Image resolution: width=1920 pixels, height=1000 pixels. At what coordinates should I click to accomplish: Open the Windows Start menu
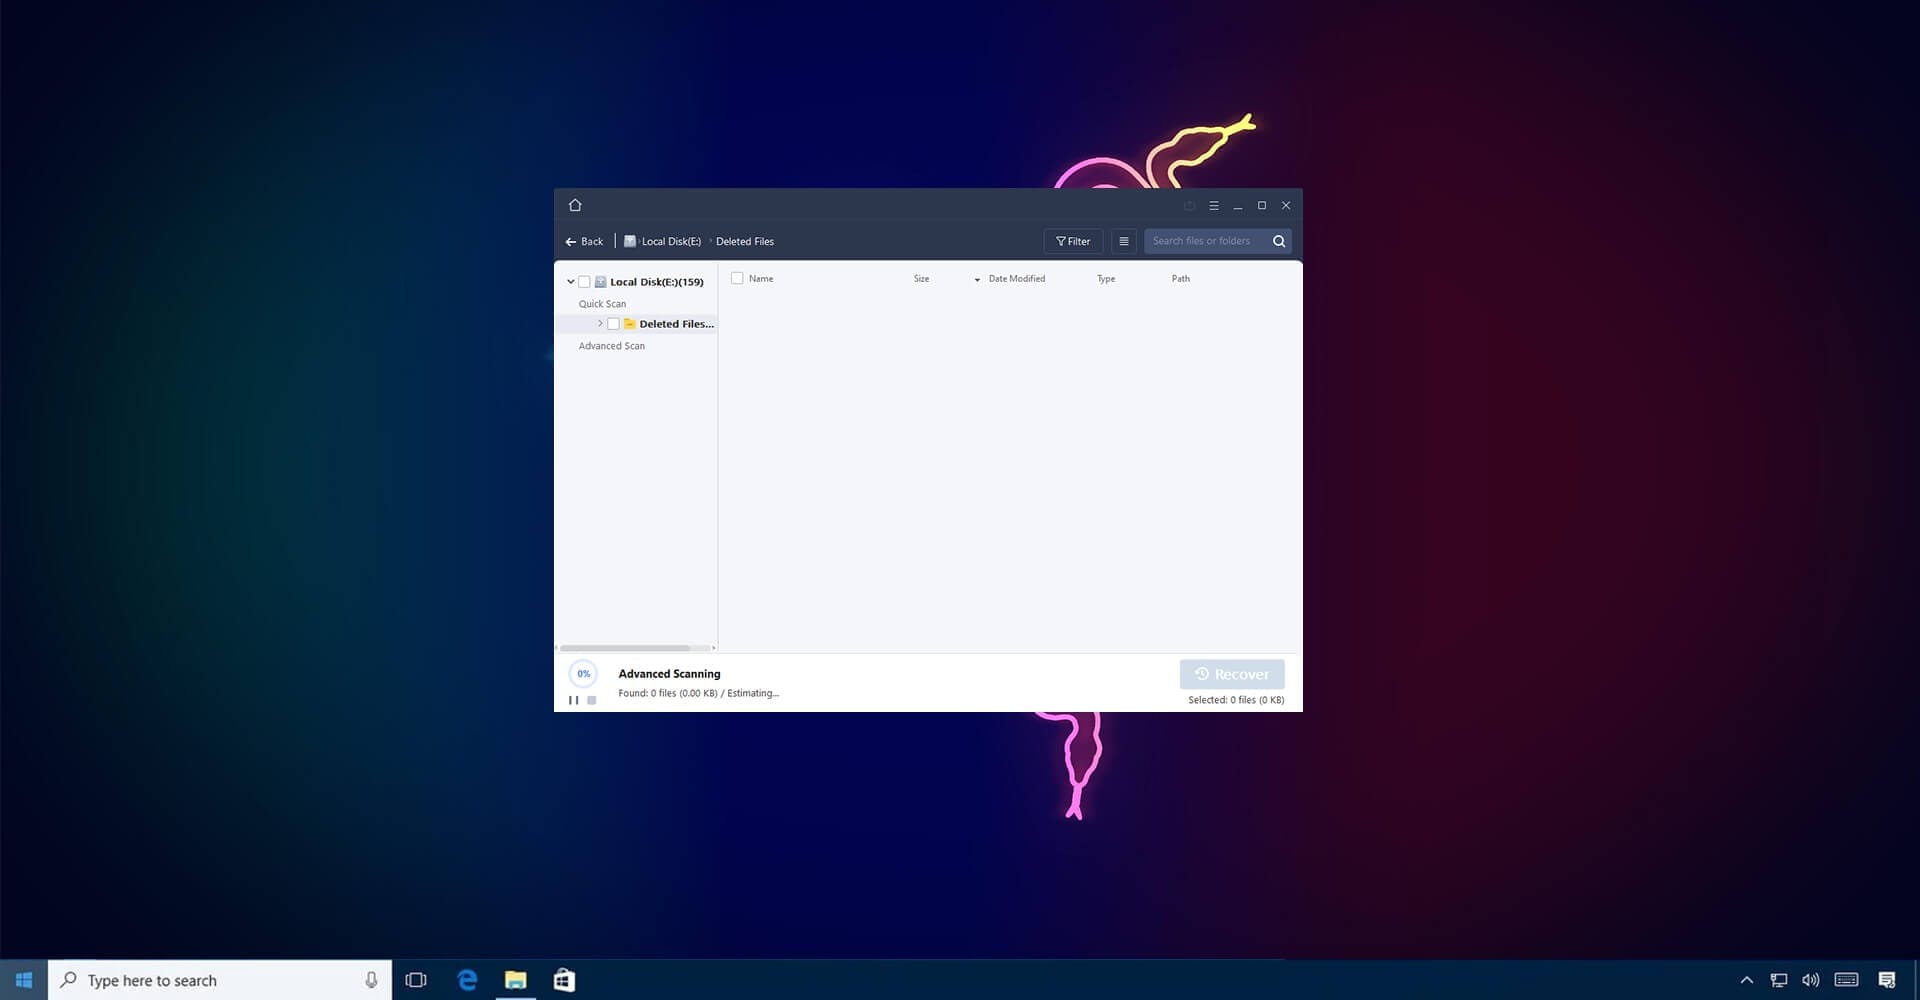[24, 980]
